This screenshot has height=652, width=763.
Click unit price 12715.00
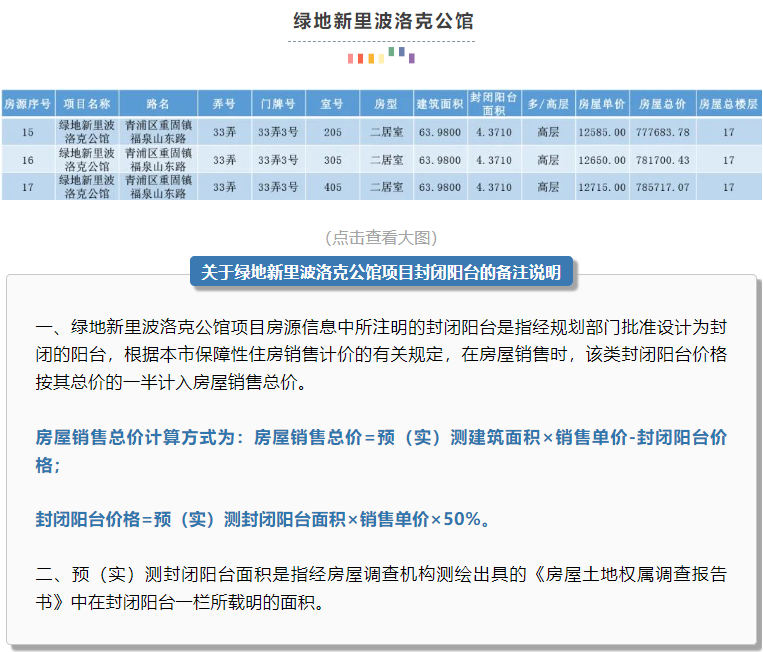click(x=602, y=187)
